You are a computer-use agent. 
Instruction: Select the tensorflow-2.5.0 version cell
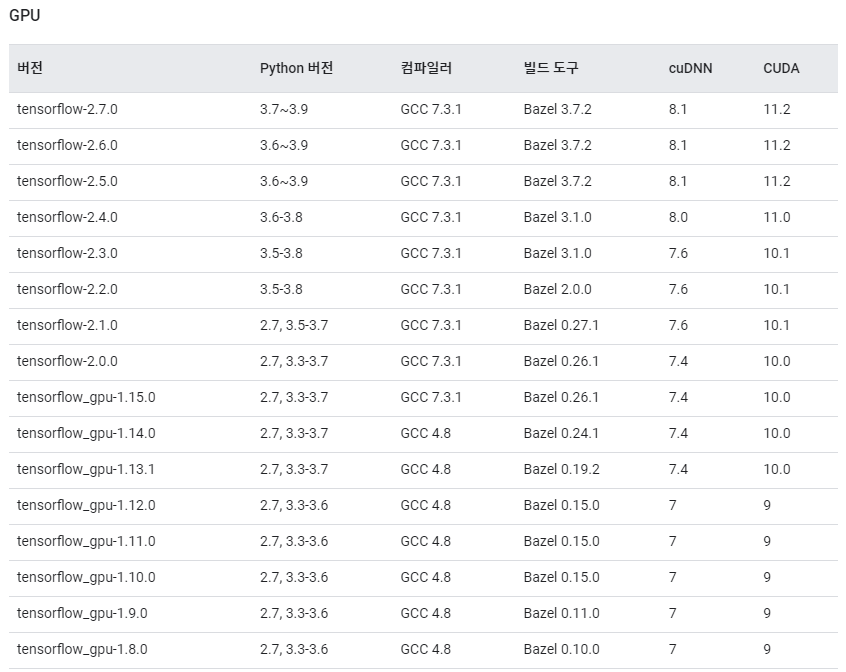(x=67, y=181)
